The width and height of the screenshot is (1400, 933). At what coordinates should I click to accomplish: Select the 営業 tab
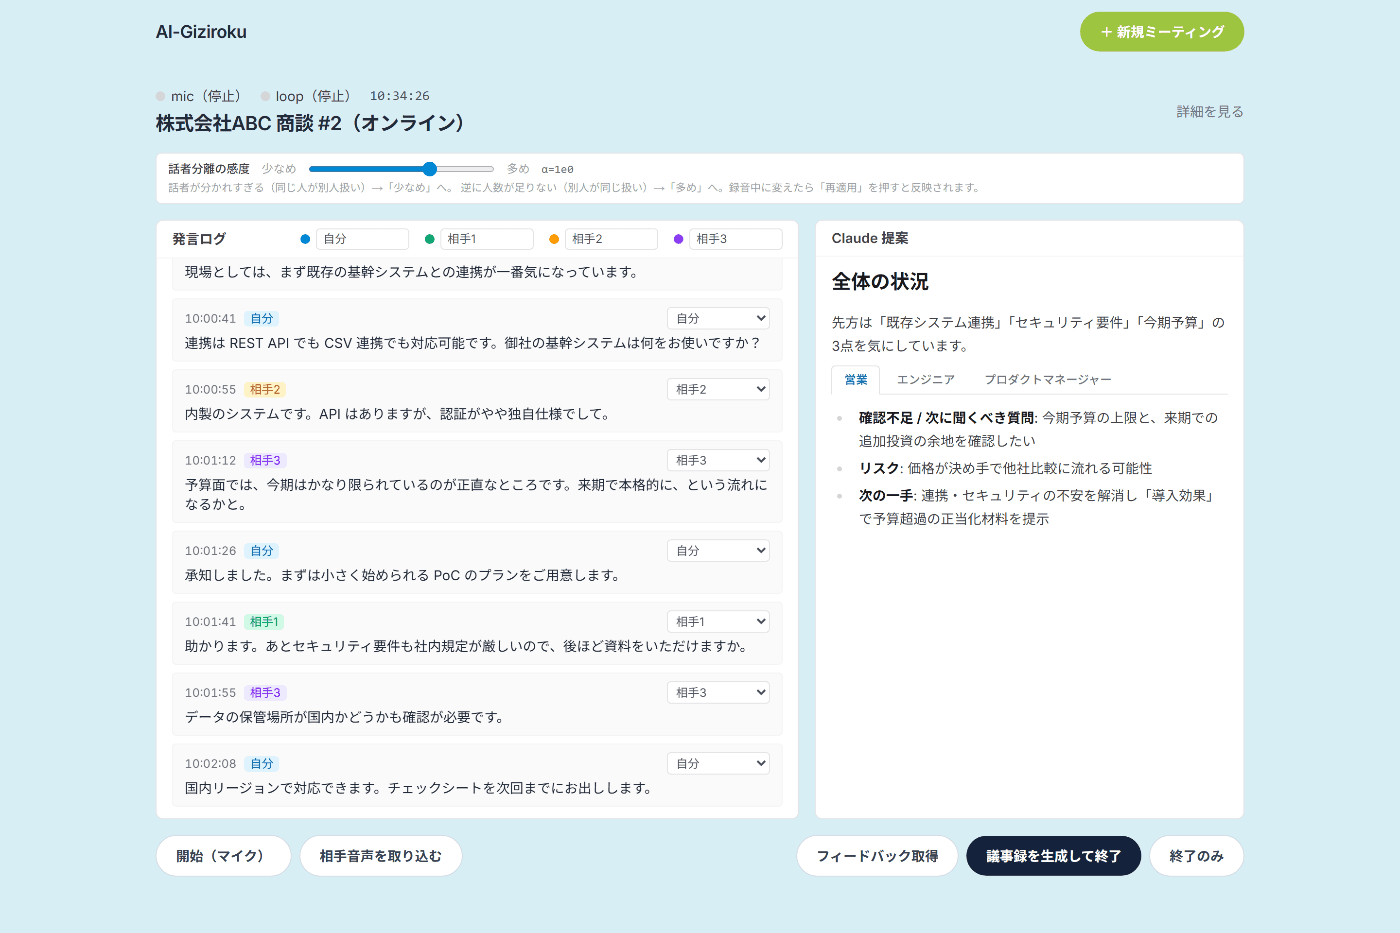(x=856, y=380)
